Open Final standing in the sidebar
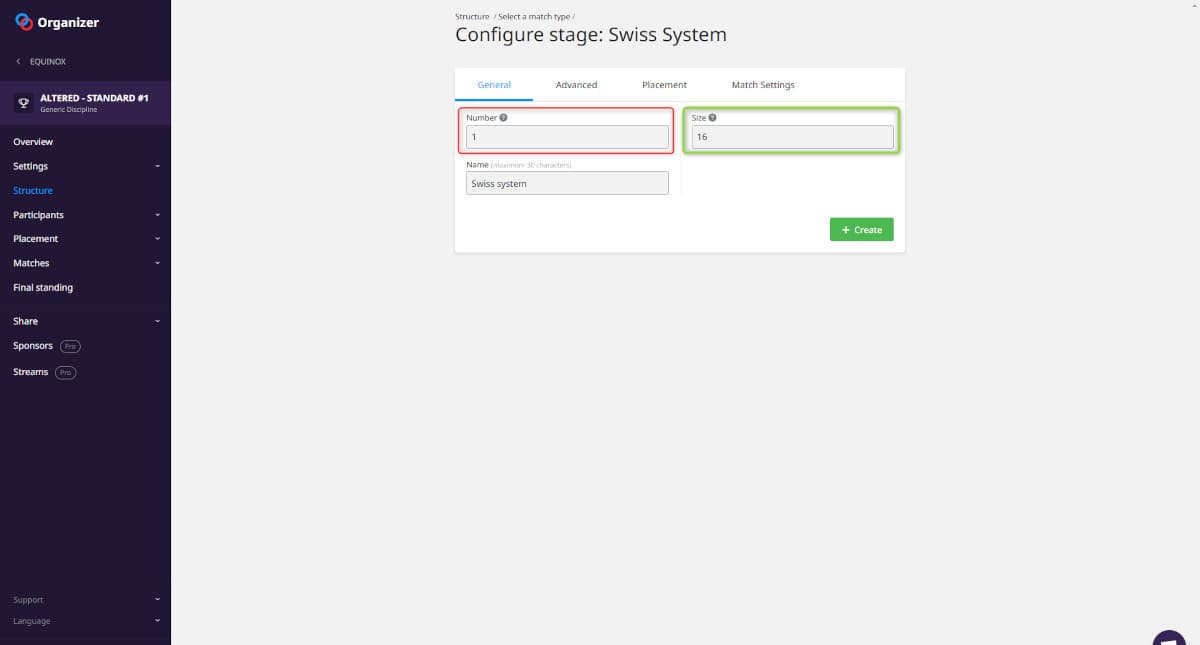Screen dimensions: 1200x645 [43, 288]
